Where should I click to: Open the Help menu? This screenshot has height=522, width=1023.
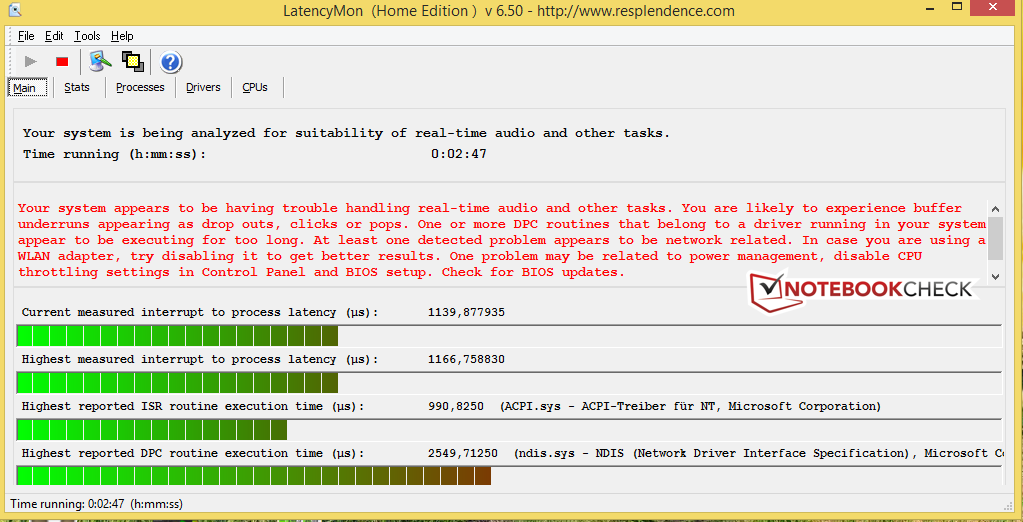click(x=122, y=36)
